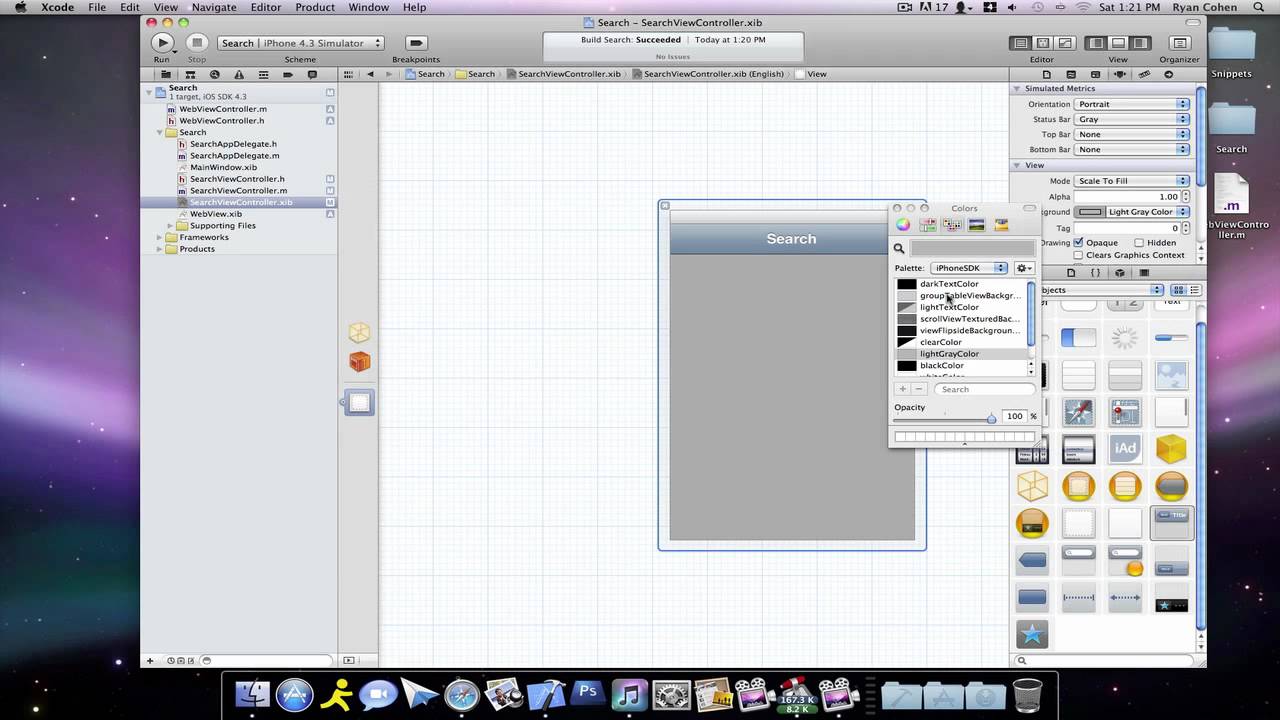Adjust the Opacity slider knob

991,417
